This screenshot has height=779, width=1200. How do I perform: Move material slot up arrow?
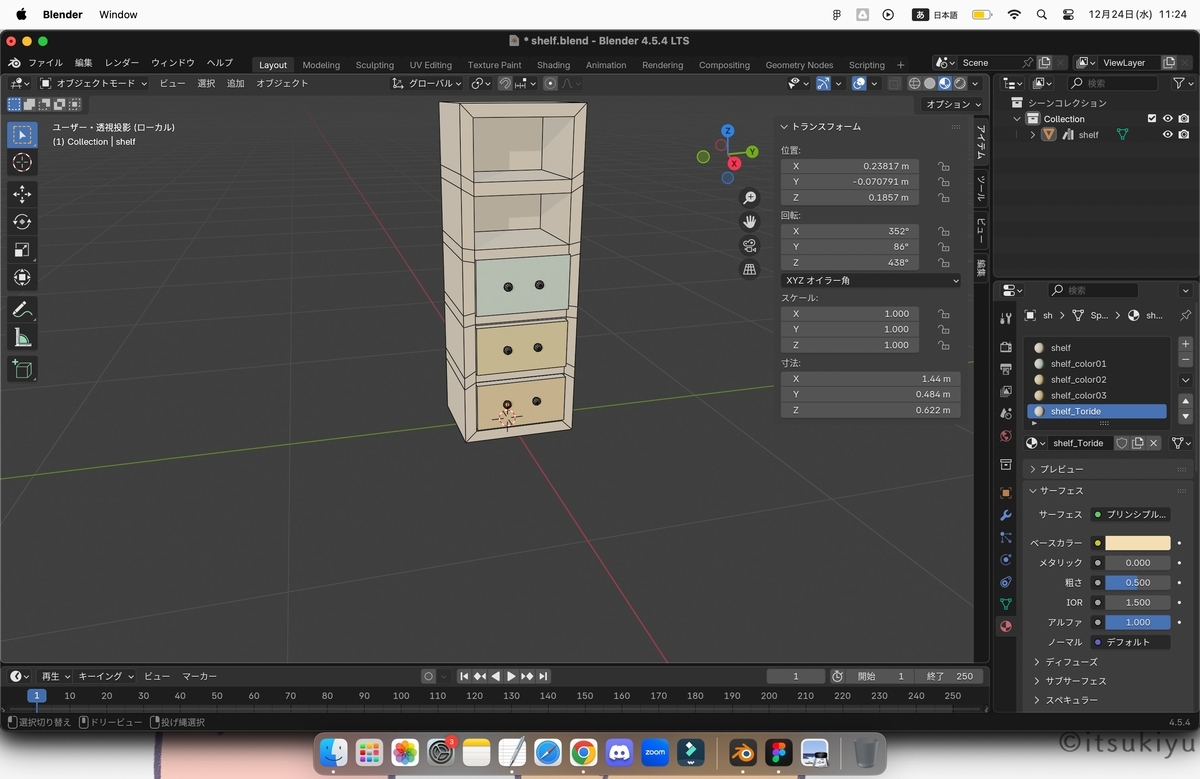point(1186,401)
